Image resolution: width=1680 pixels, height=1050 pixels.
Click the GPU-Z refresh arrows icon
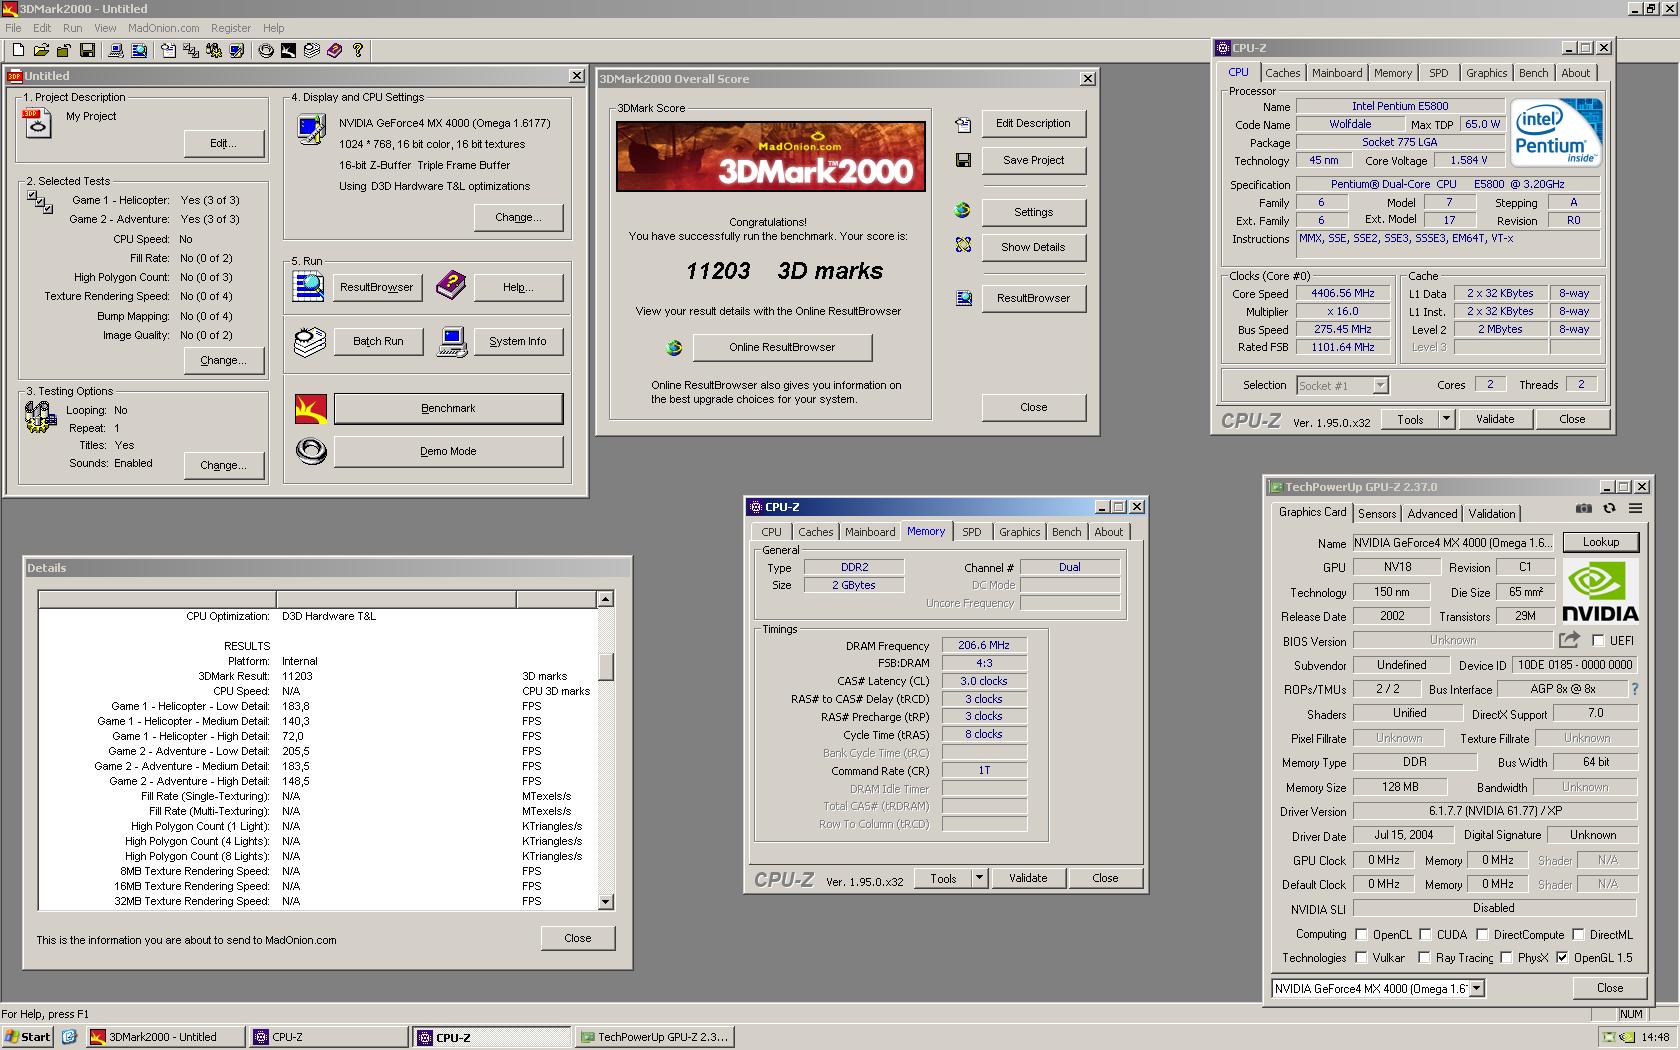[x=1609, y=508]
